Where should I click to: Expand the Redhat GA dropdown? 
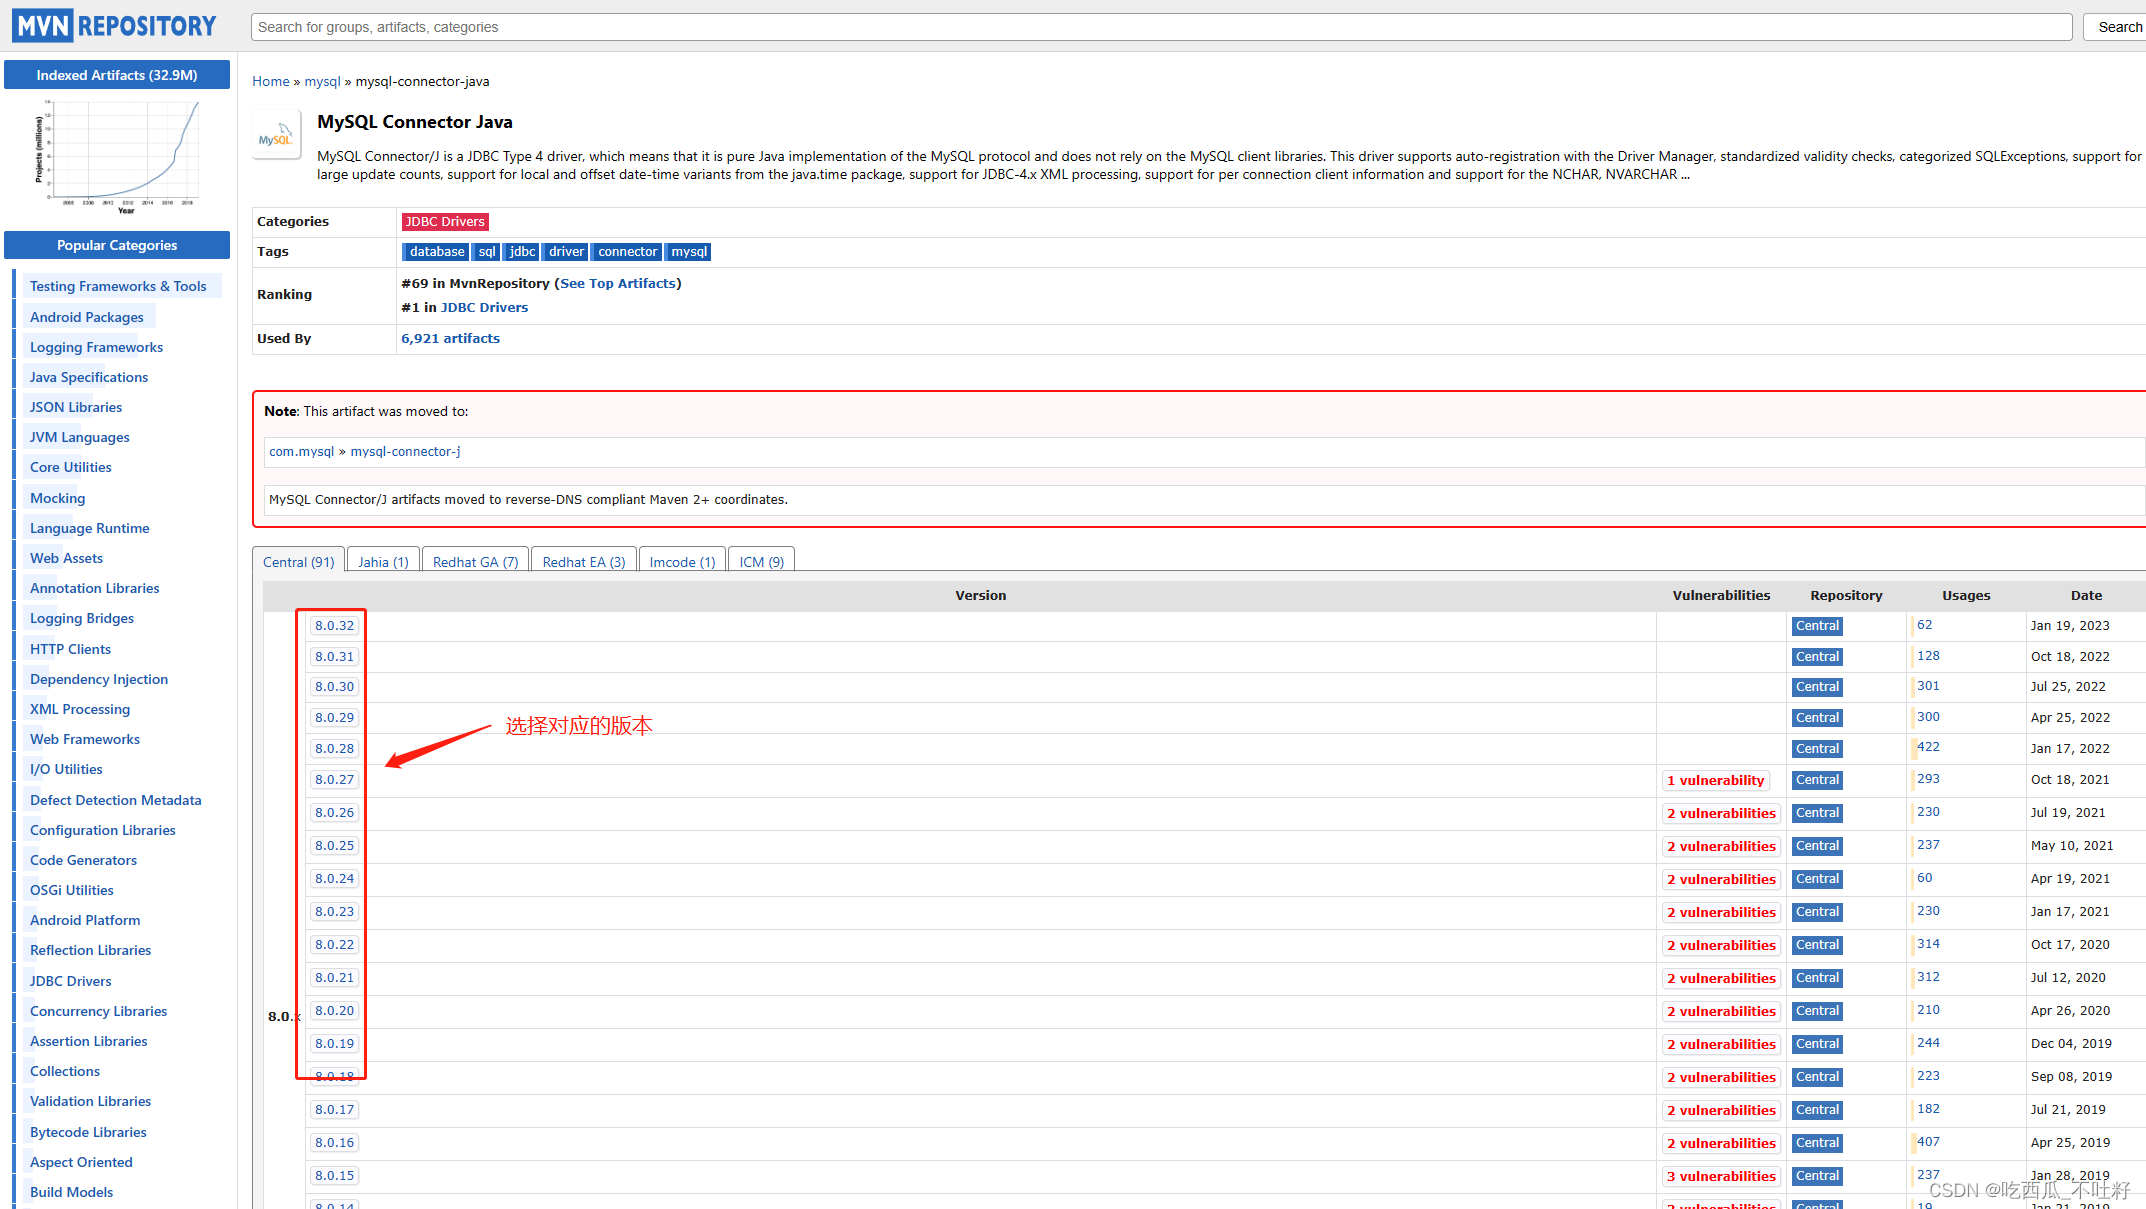pos(475,562)
